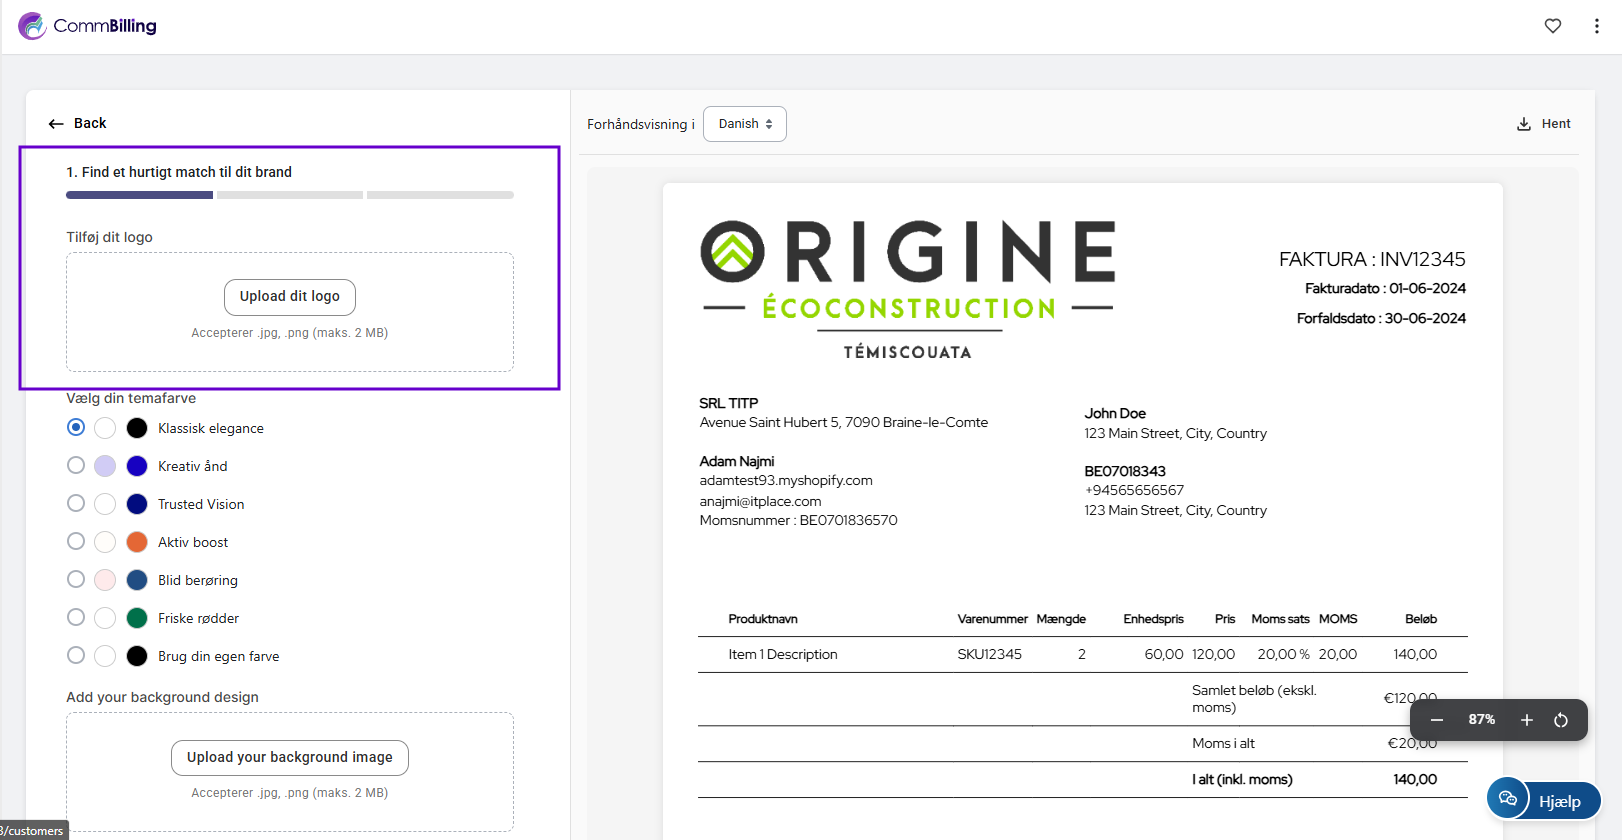Click the Upload dit logo button

[290, 297]
